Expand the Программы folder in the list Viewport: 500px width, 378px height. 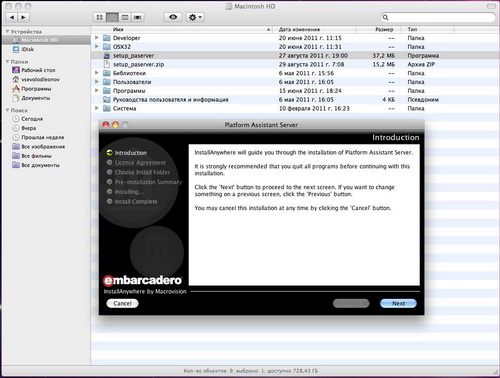coord(97,90)
